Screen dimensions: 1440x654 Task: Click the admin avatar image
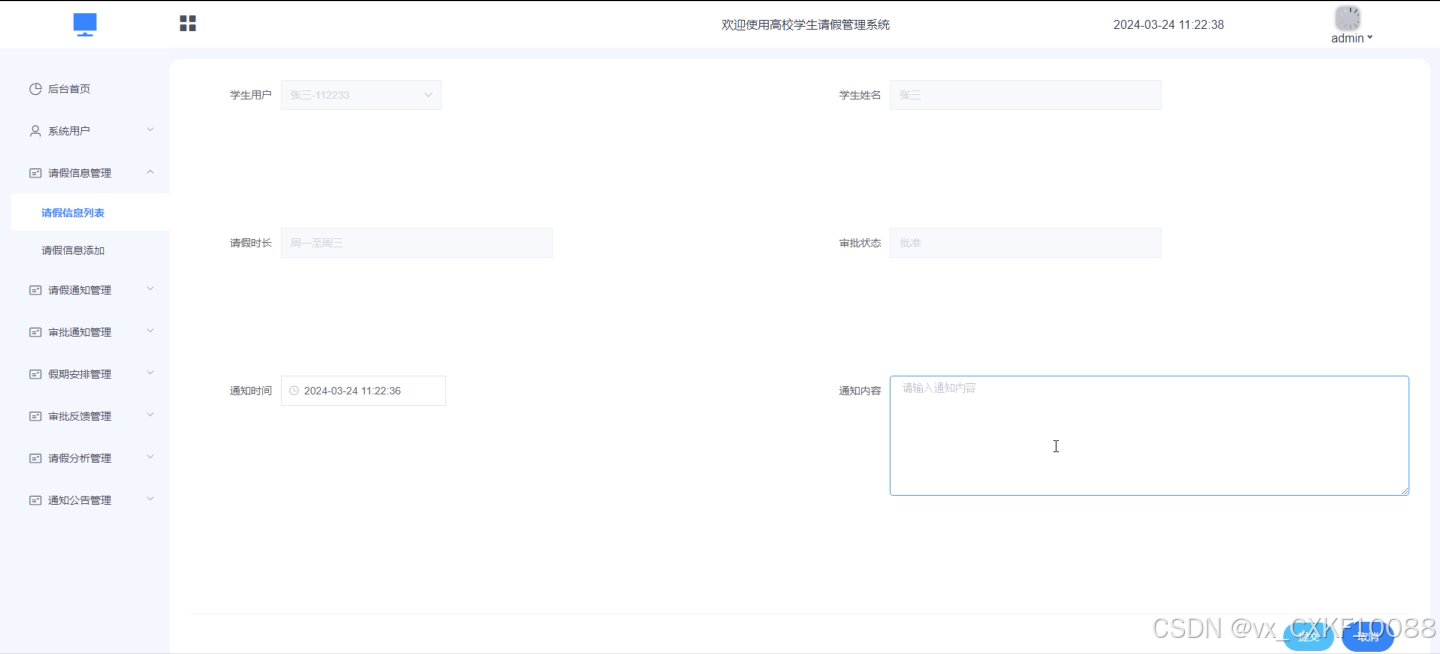click(x=1348, y=18)
